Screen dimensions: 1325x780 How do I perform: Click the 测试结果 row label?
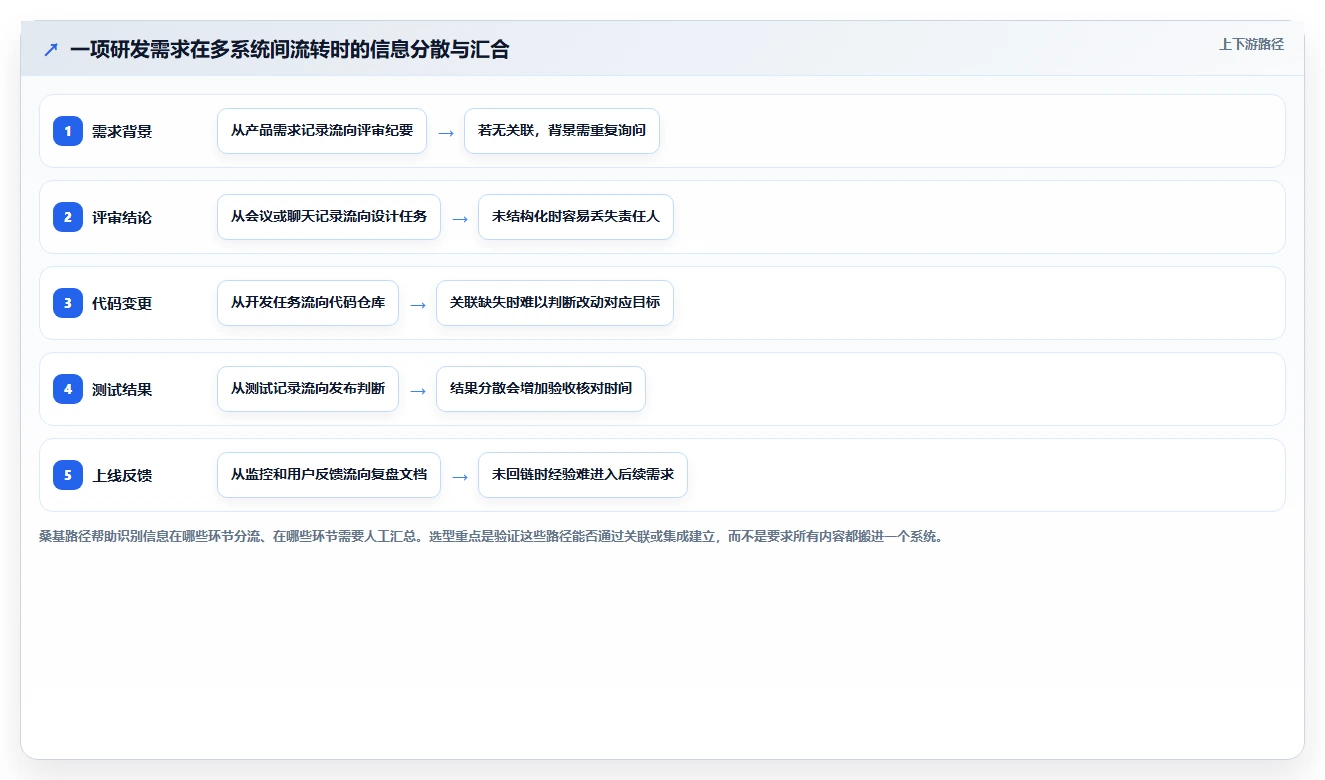pyautogui.click(x=122, y=389)
